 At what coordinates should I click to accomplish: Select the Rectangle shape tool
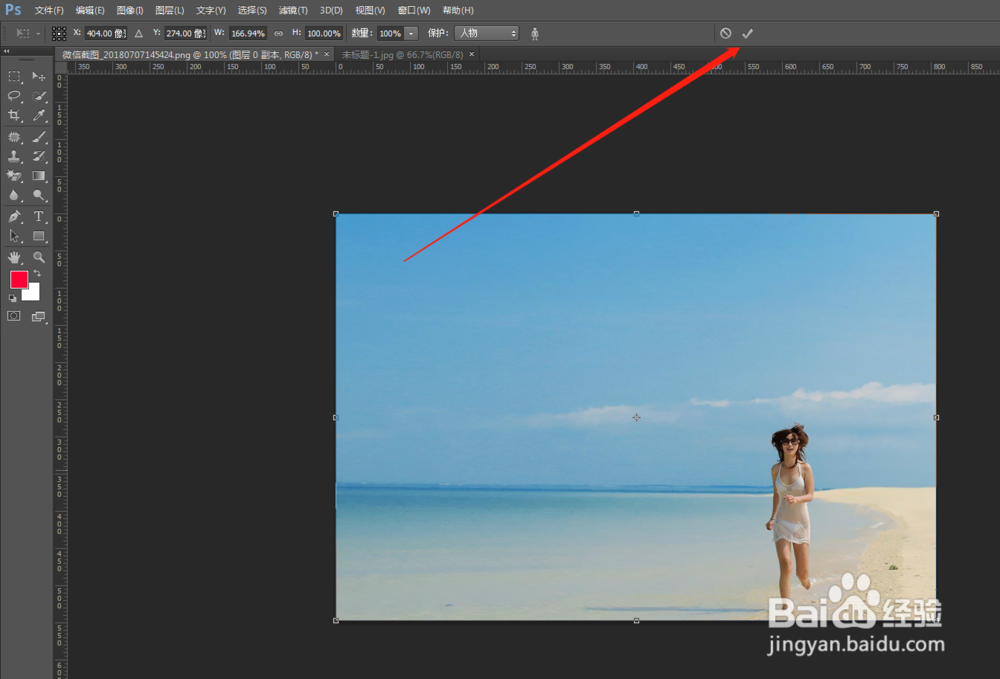(x=39, y=237)
